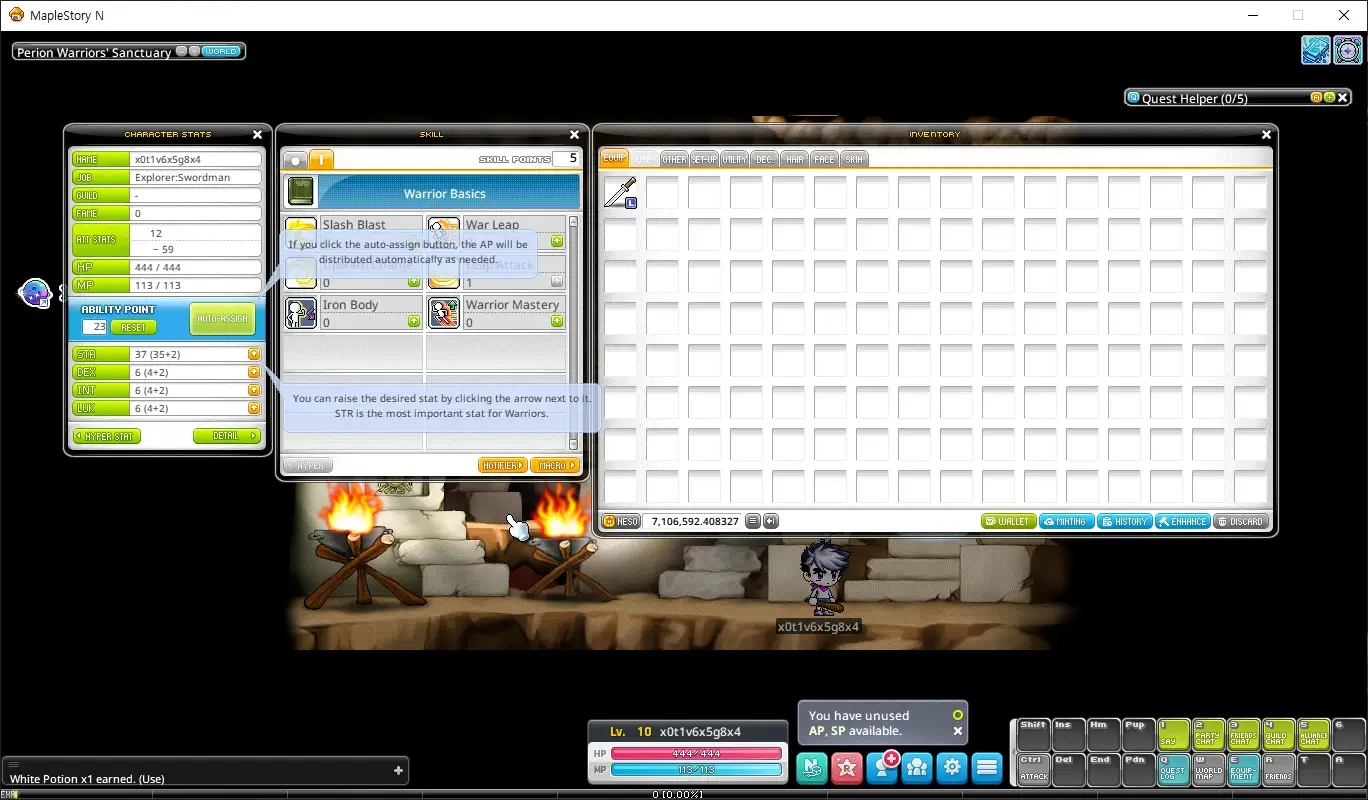Image resolution: width=1368 pixels, height=800 pixels.
Task: Open the green N marketplace icon
Action: pos(812,767)
